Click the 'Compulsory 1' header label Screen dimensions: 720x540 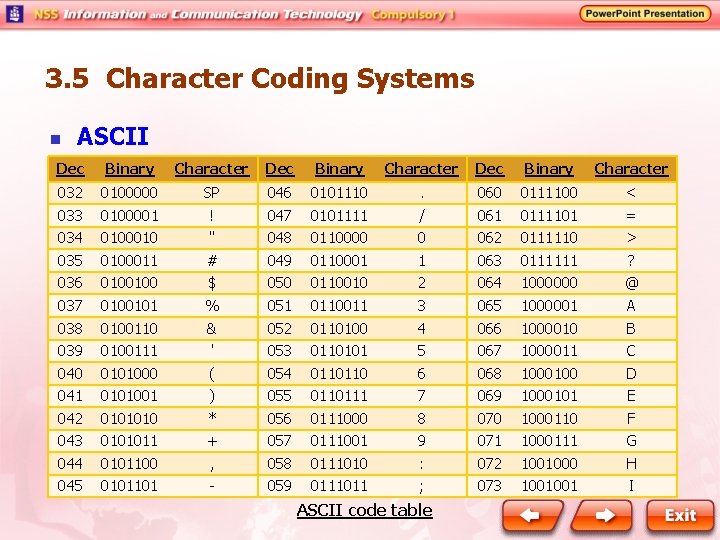click(412, 15)
